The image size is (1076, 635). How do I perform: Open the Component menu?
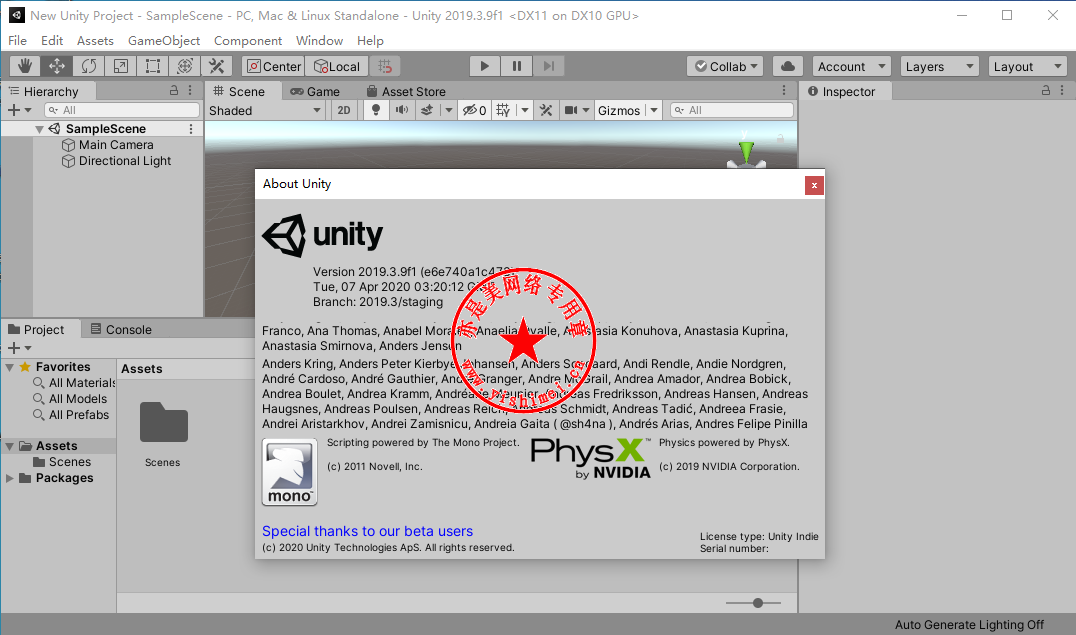248,41
